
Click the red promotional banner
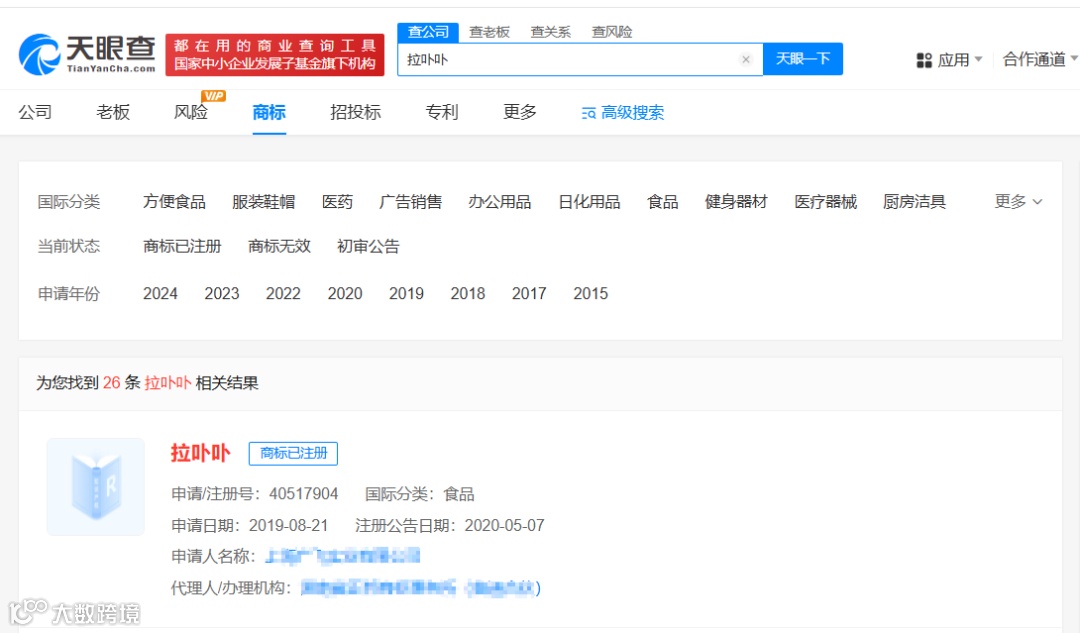pyautogui.click(x=275, y=54)
